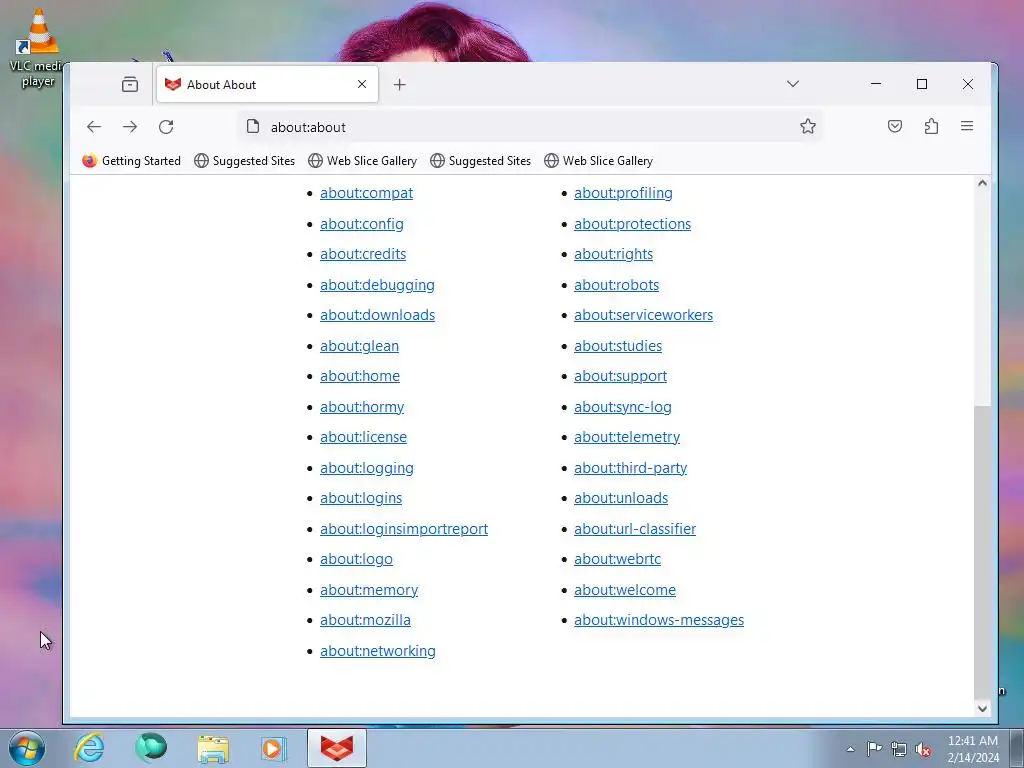Open the first Suggested Sites bookmark

pos(245,161)
